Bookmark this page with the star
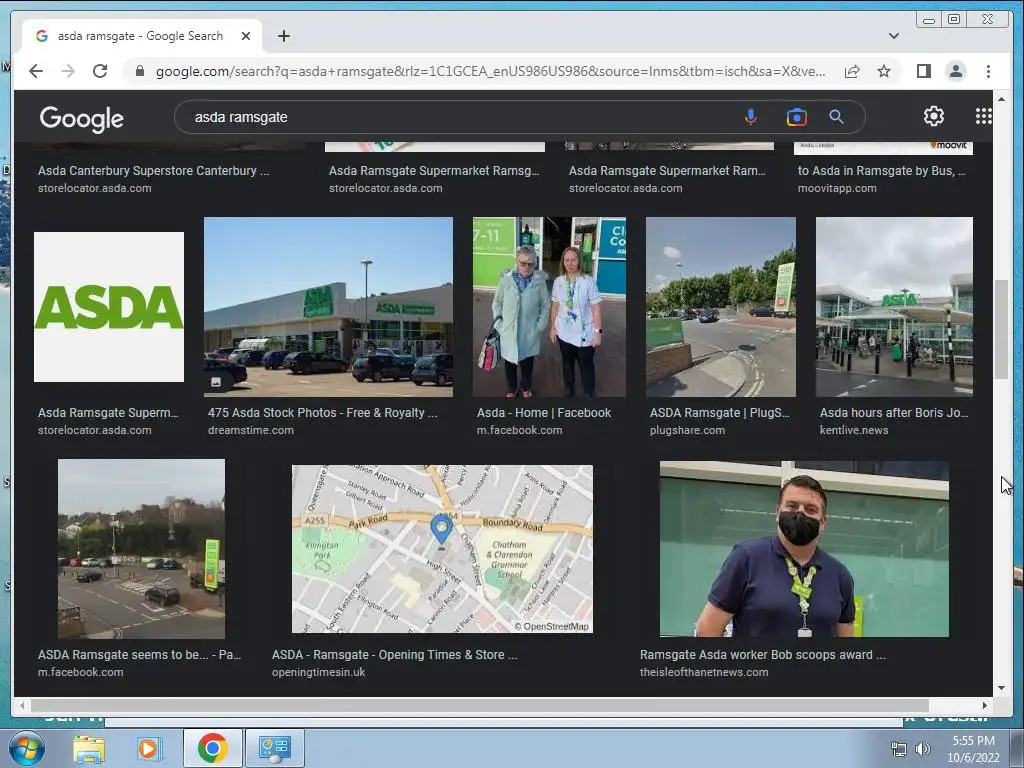The height and width of the screenshot is (768, 1024). click(884, 71)
